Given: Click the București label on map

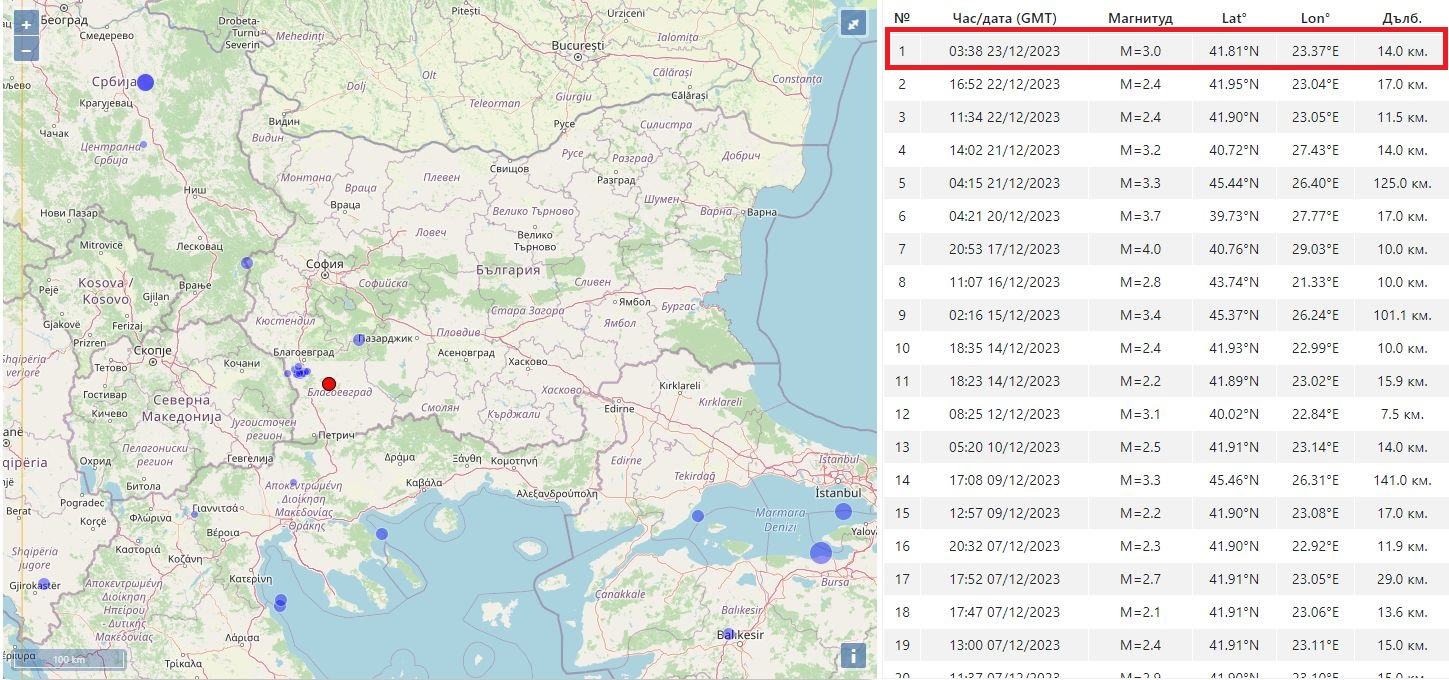Looking at the screenshot, I should tap(577, 46).
